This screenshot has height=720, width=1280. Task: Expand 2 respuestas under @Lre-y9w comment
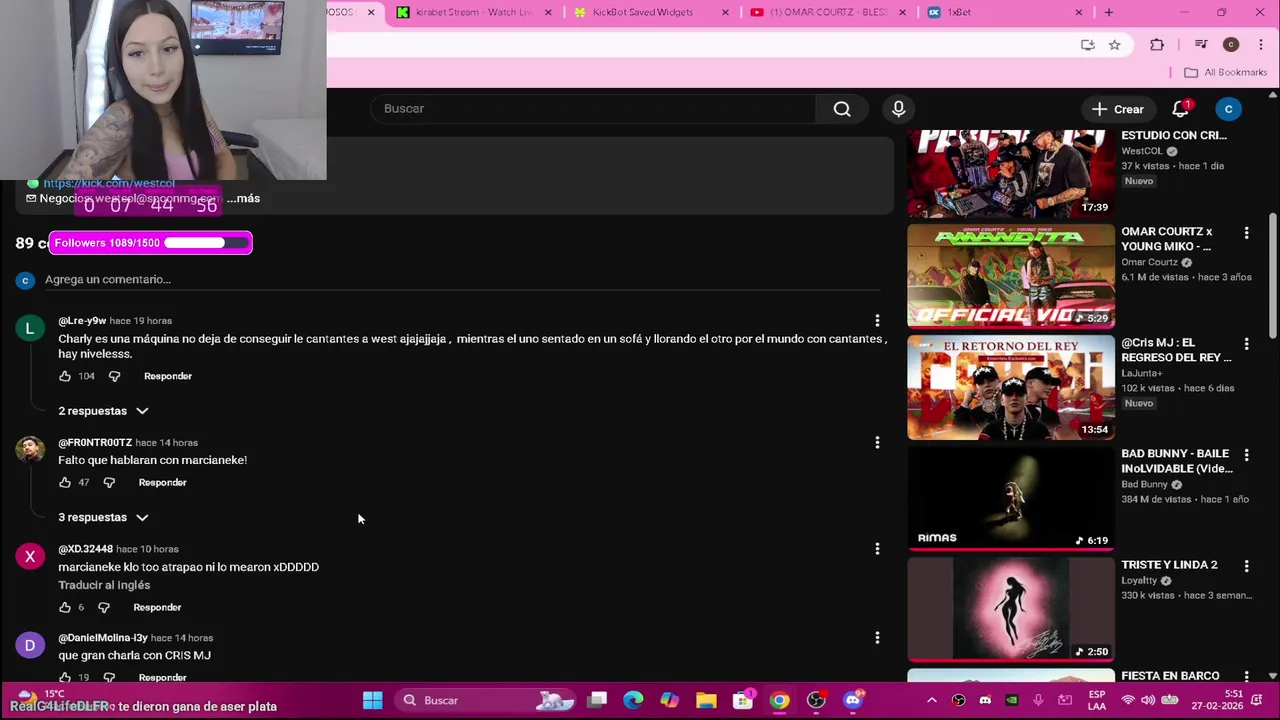[103, 411]
